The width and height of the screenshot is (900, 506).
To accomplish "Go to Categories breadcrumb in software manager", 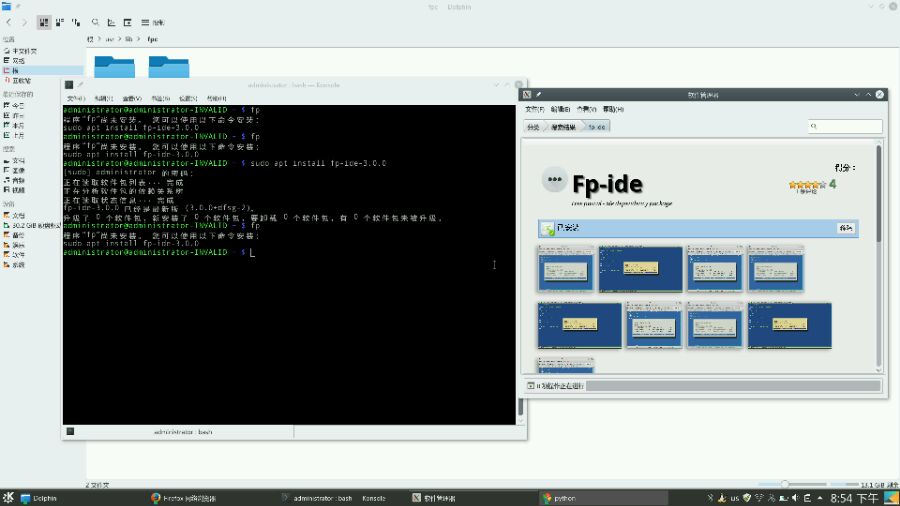I will tap(533, 127).
